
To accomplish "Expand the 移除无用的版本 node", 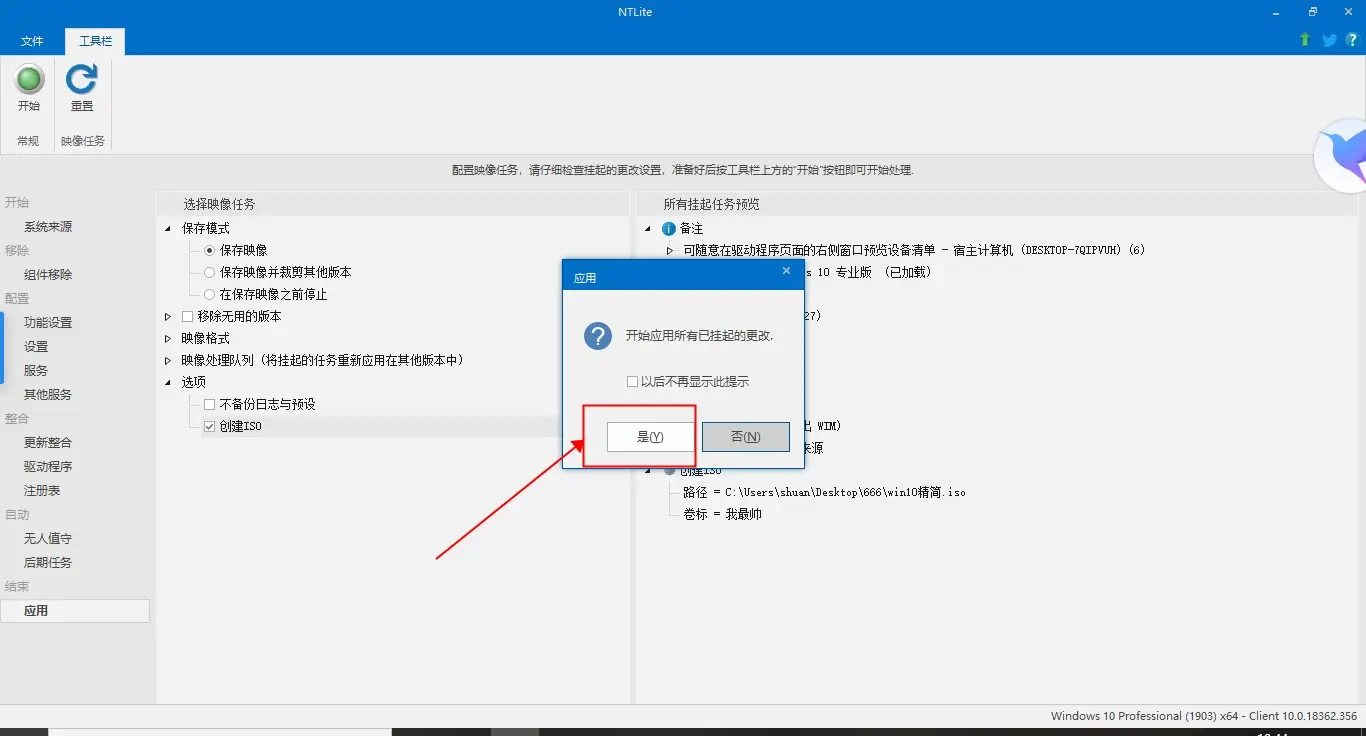I will click(168, 316).
